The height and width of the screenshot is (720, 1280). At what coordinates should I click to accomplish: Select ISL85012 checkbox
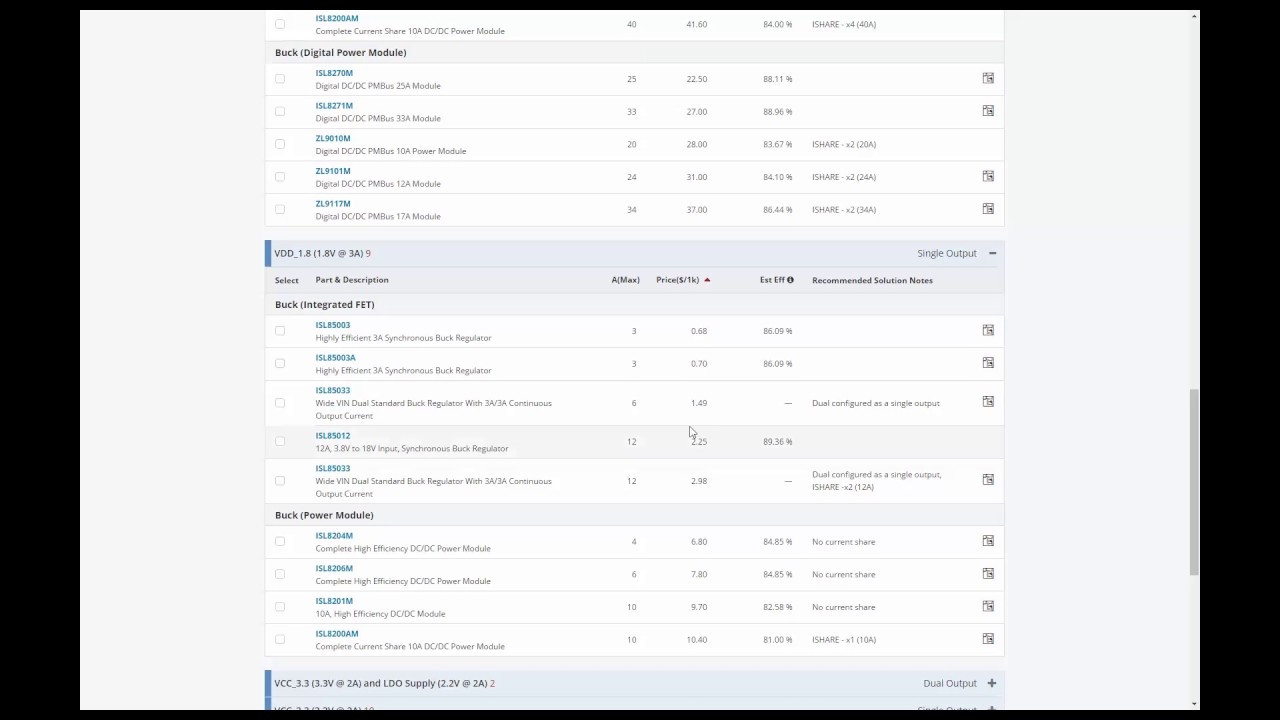coord(280,442)
